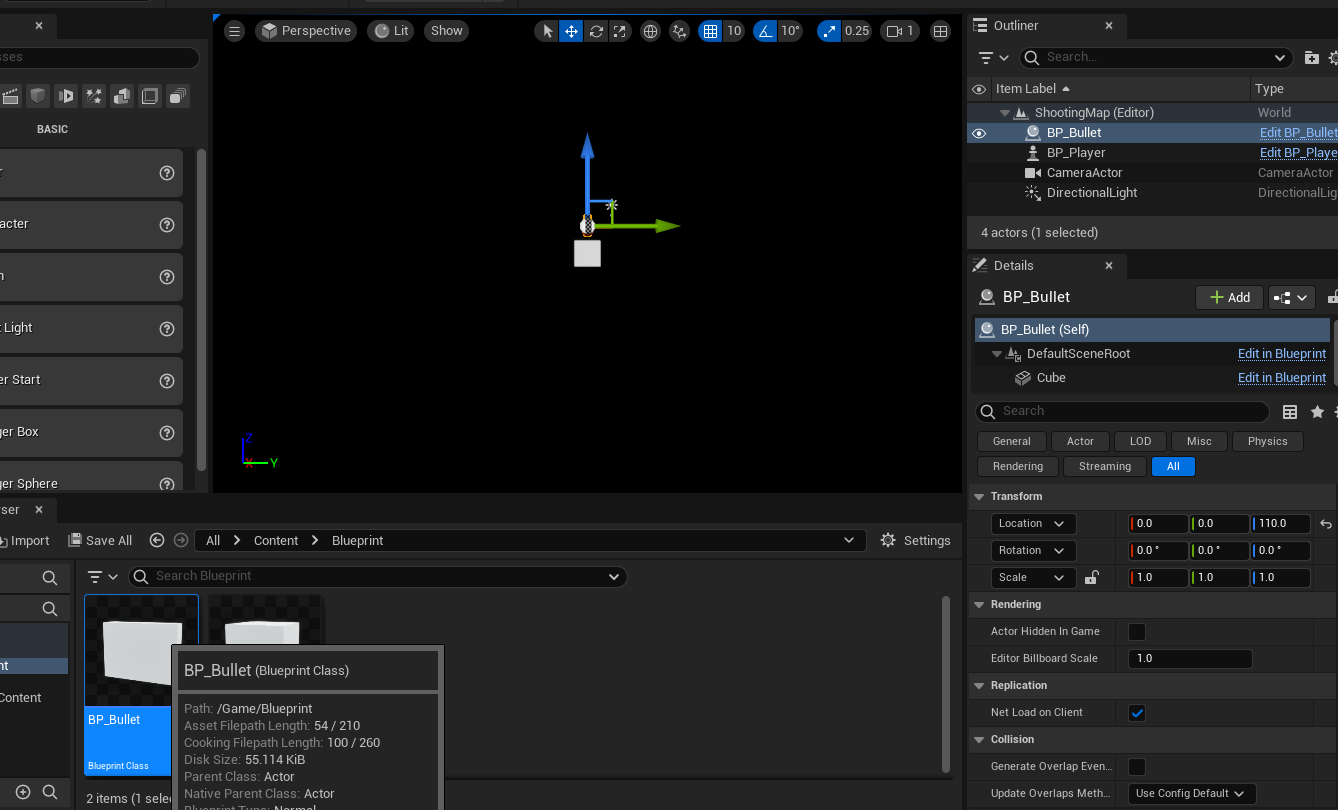The width and height of the screenshot is (1338, 810).
Task: Select CameraActor in the Outliner
Action: coord(1085,173)
